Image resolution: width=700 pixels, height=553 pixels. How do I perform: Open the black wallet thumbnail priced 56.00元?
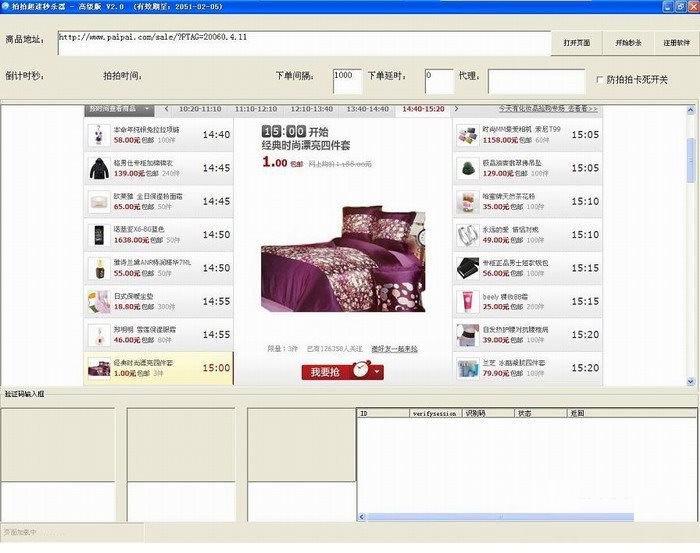467,268
